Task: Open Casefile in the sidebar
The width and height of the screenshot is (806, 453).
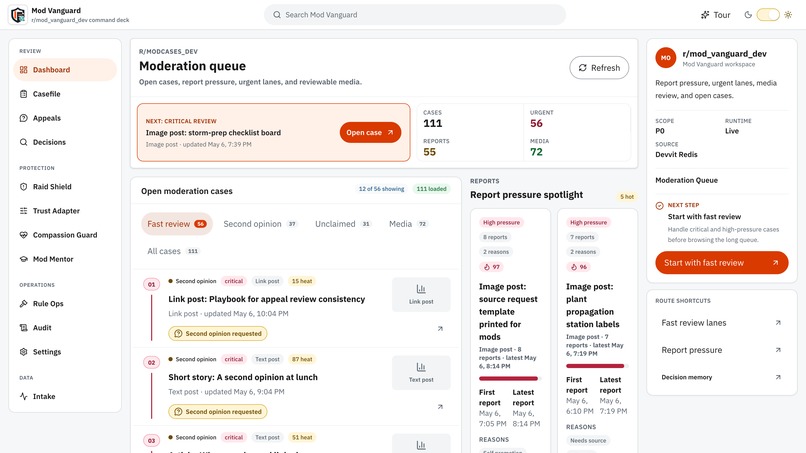Action: [x=65, y=94]
